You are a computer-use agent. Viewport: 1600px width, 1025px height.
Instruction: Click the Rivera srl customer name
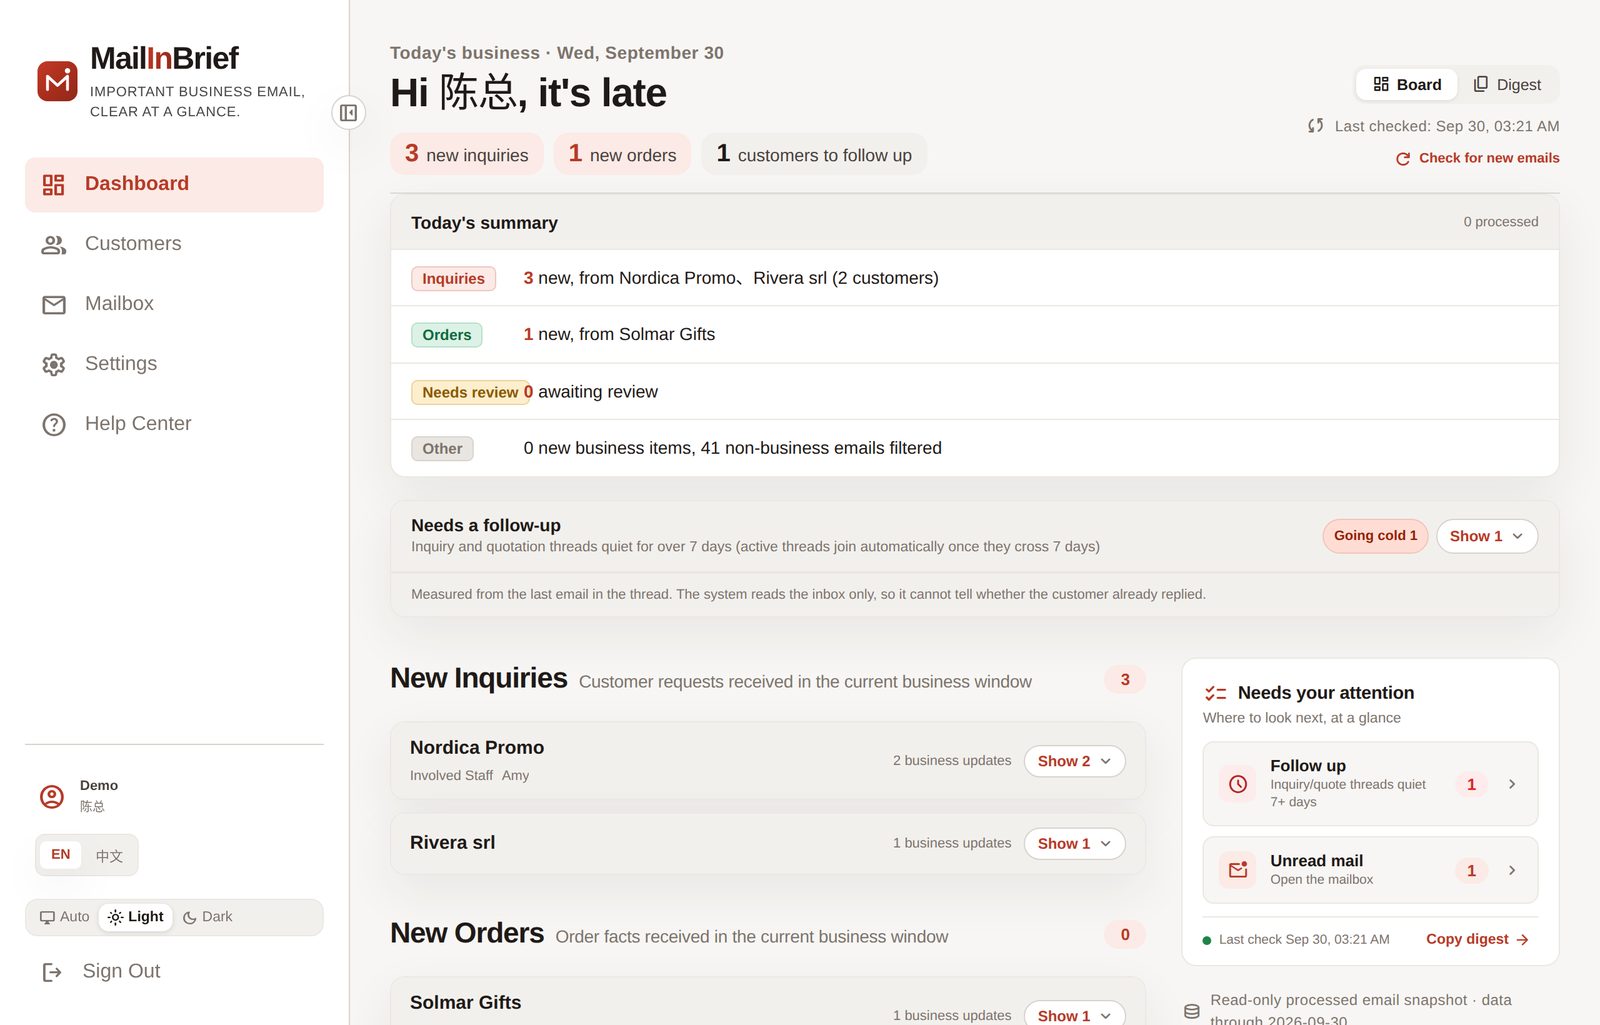click(453, 843)
